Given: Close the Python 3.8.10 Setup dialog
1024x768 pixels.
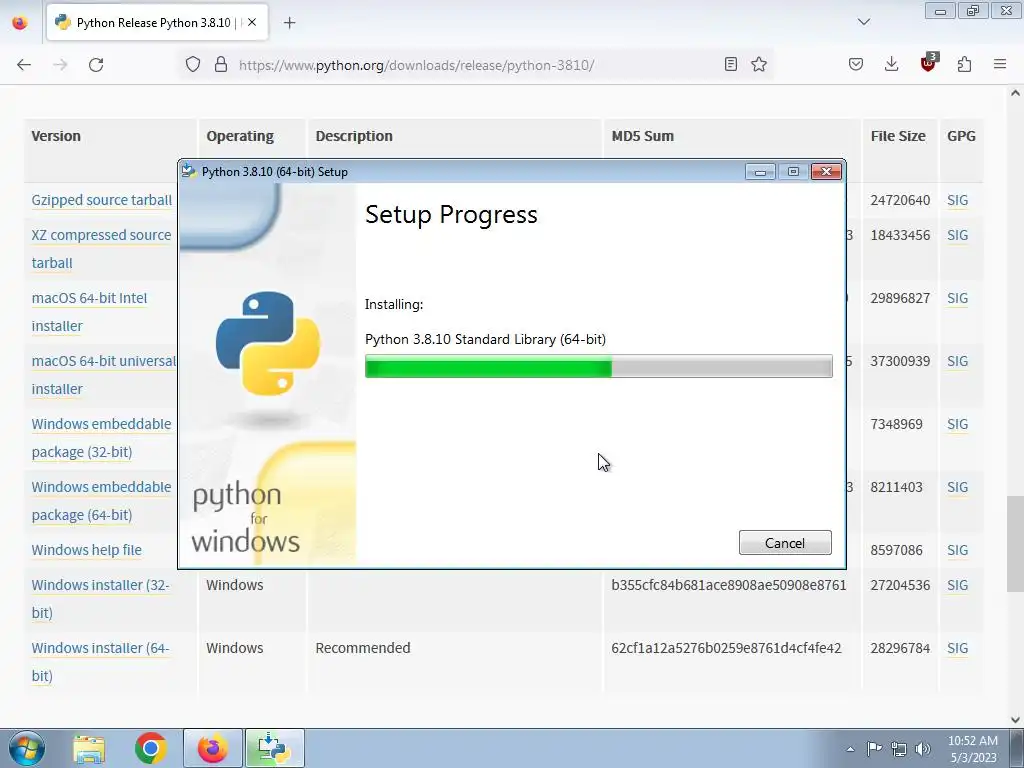Looking at the screenshot, I should click(x=825, y=172).
